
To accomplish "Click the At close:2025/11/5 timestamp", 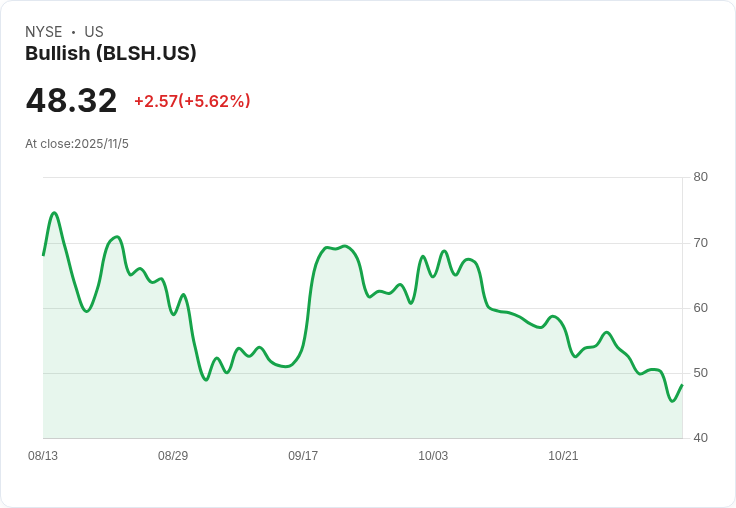I will point(77,144).
